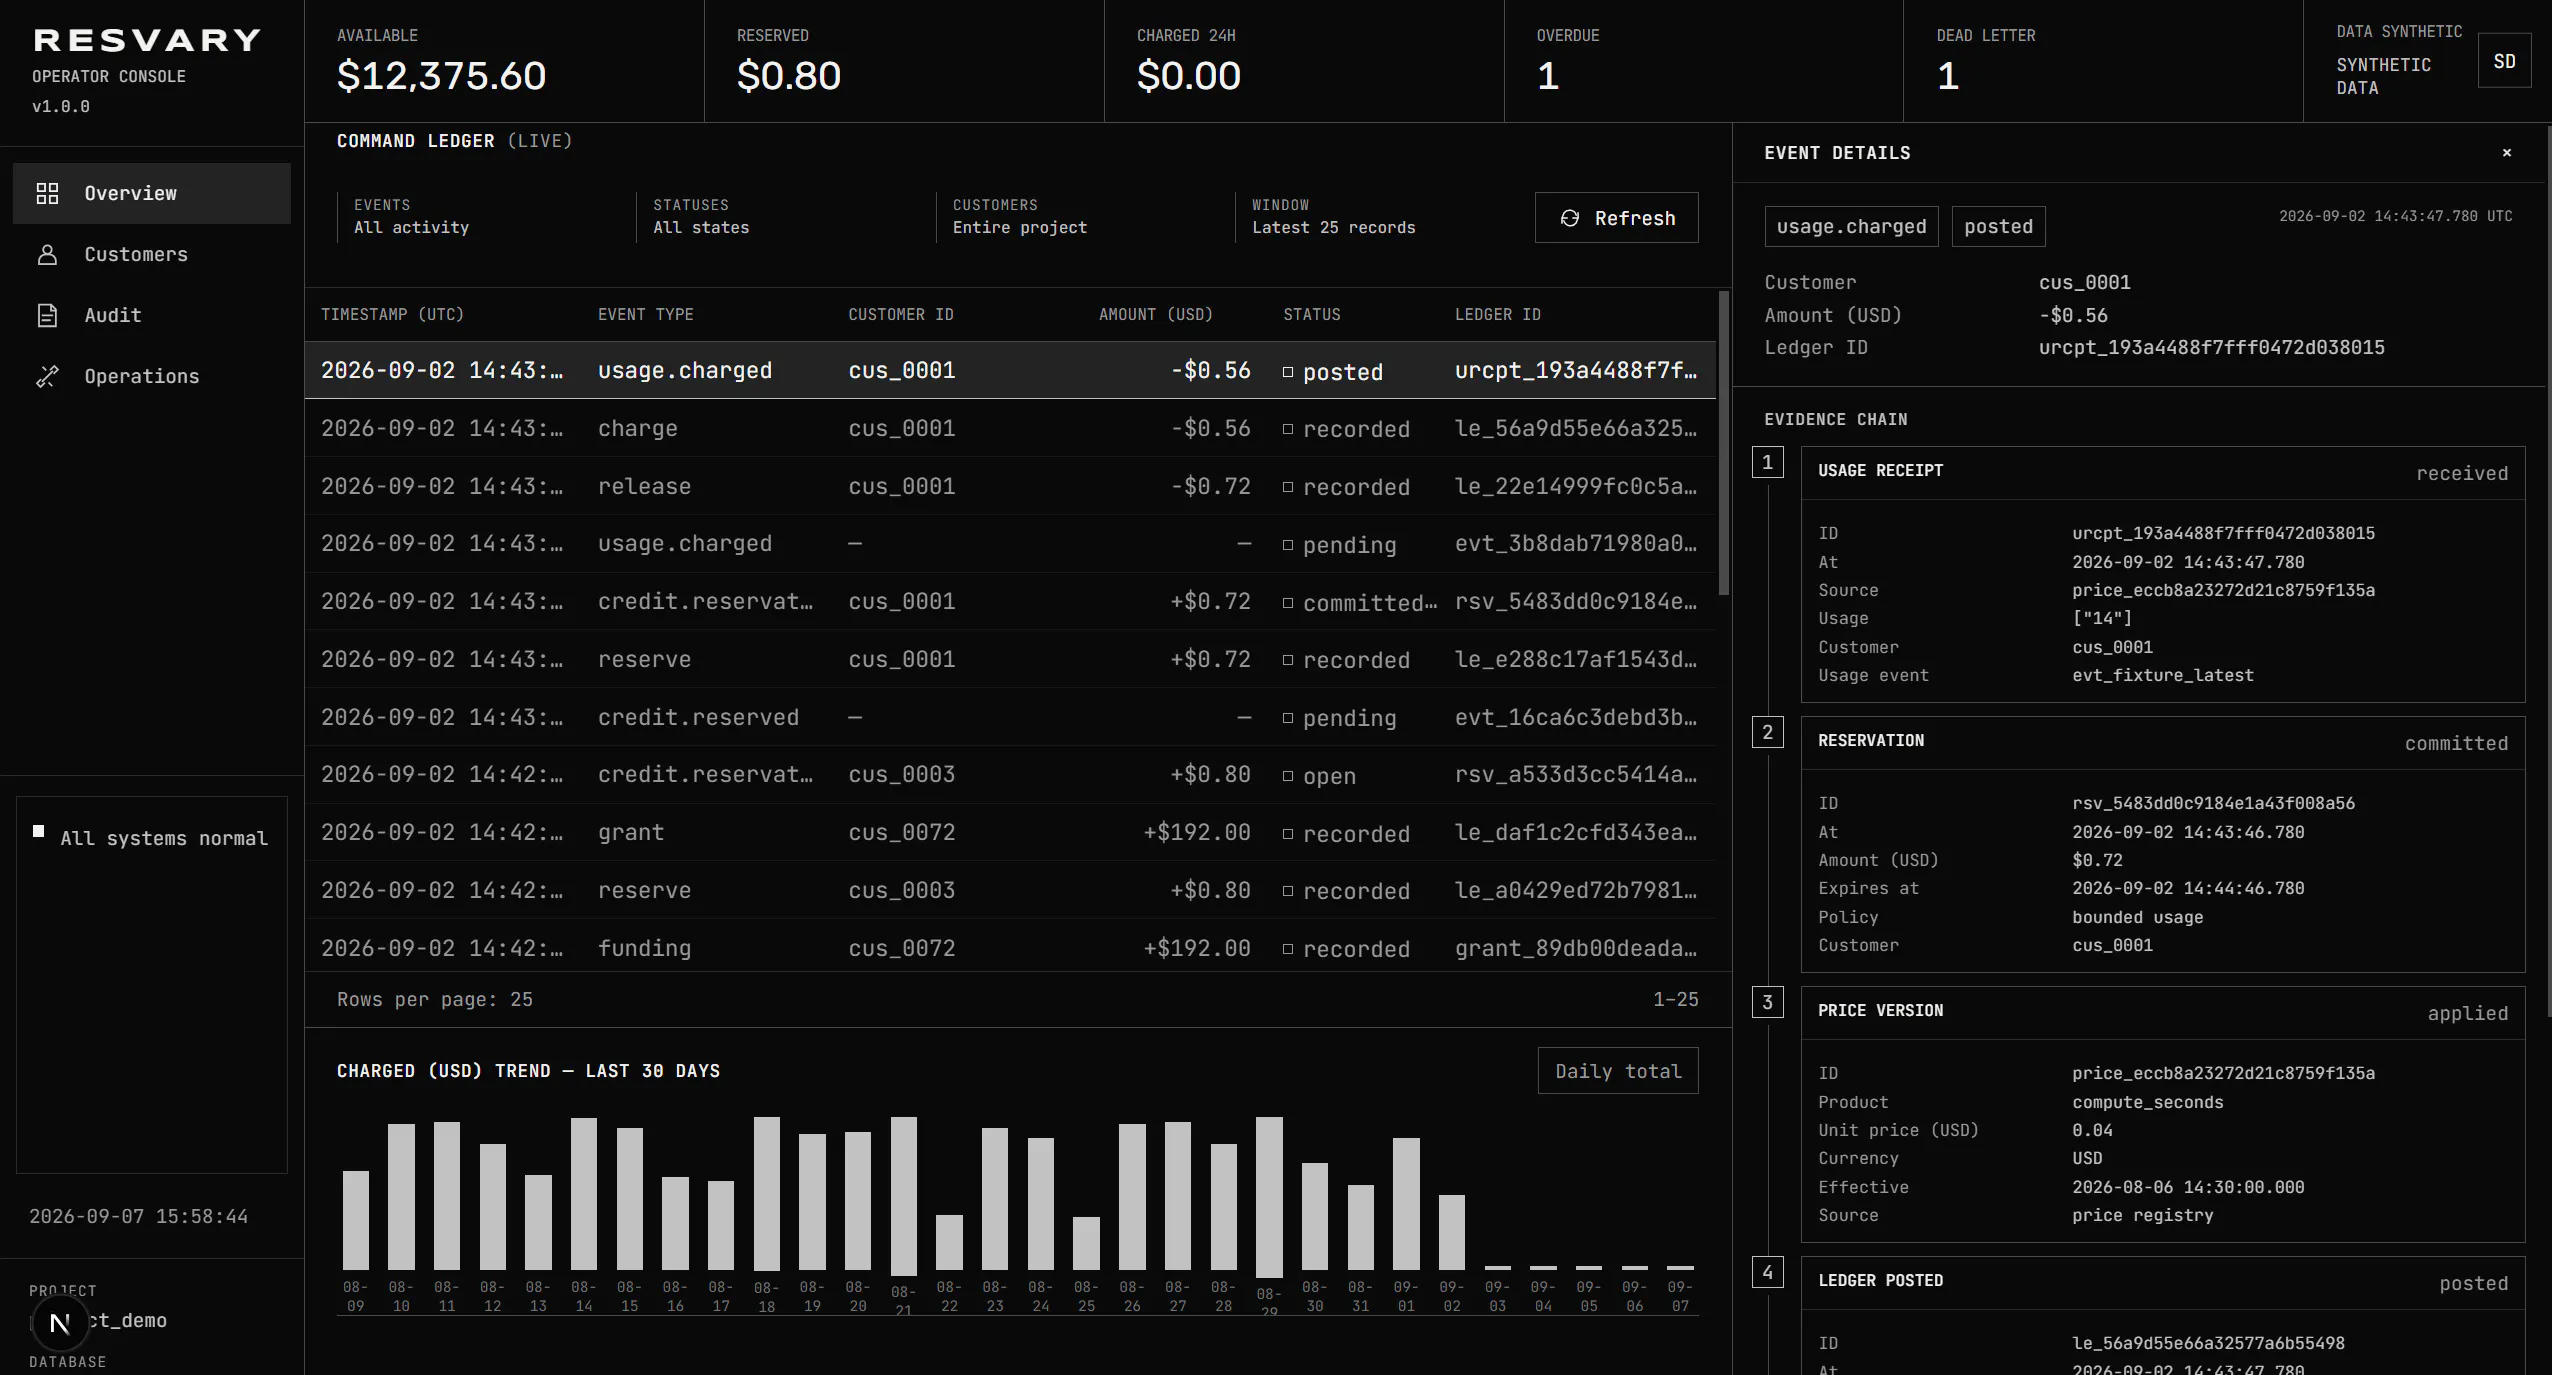2552x1375 pixels.
Task: Open the Audit section
Action: click(152, 315)
